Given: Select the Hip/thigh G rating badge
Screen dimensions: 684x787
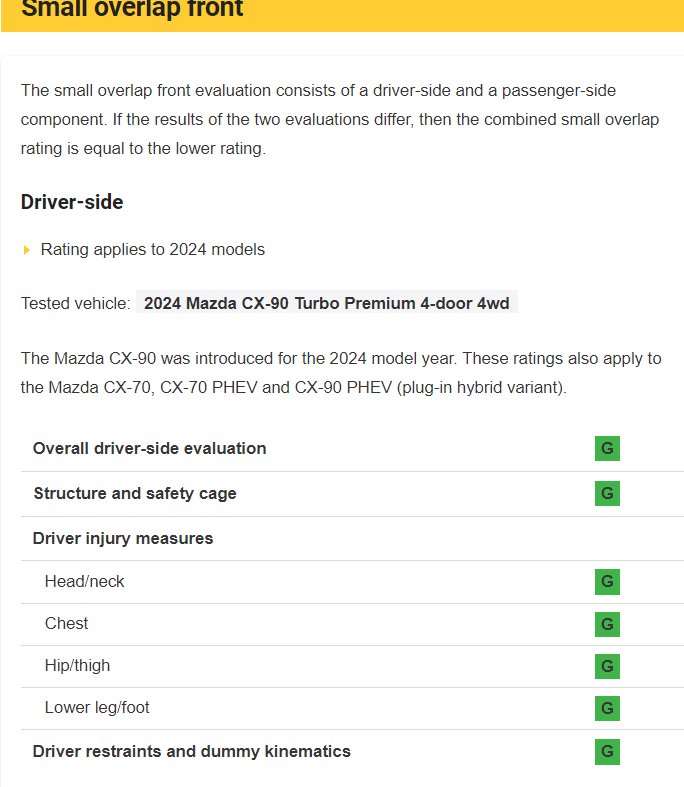Looking at the screenshot, I should point(607,666).
